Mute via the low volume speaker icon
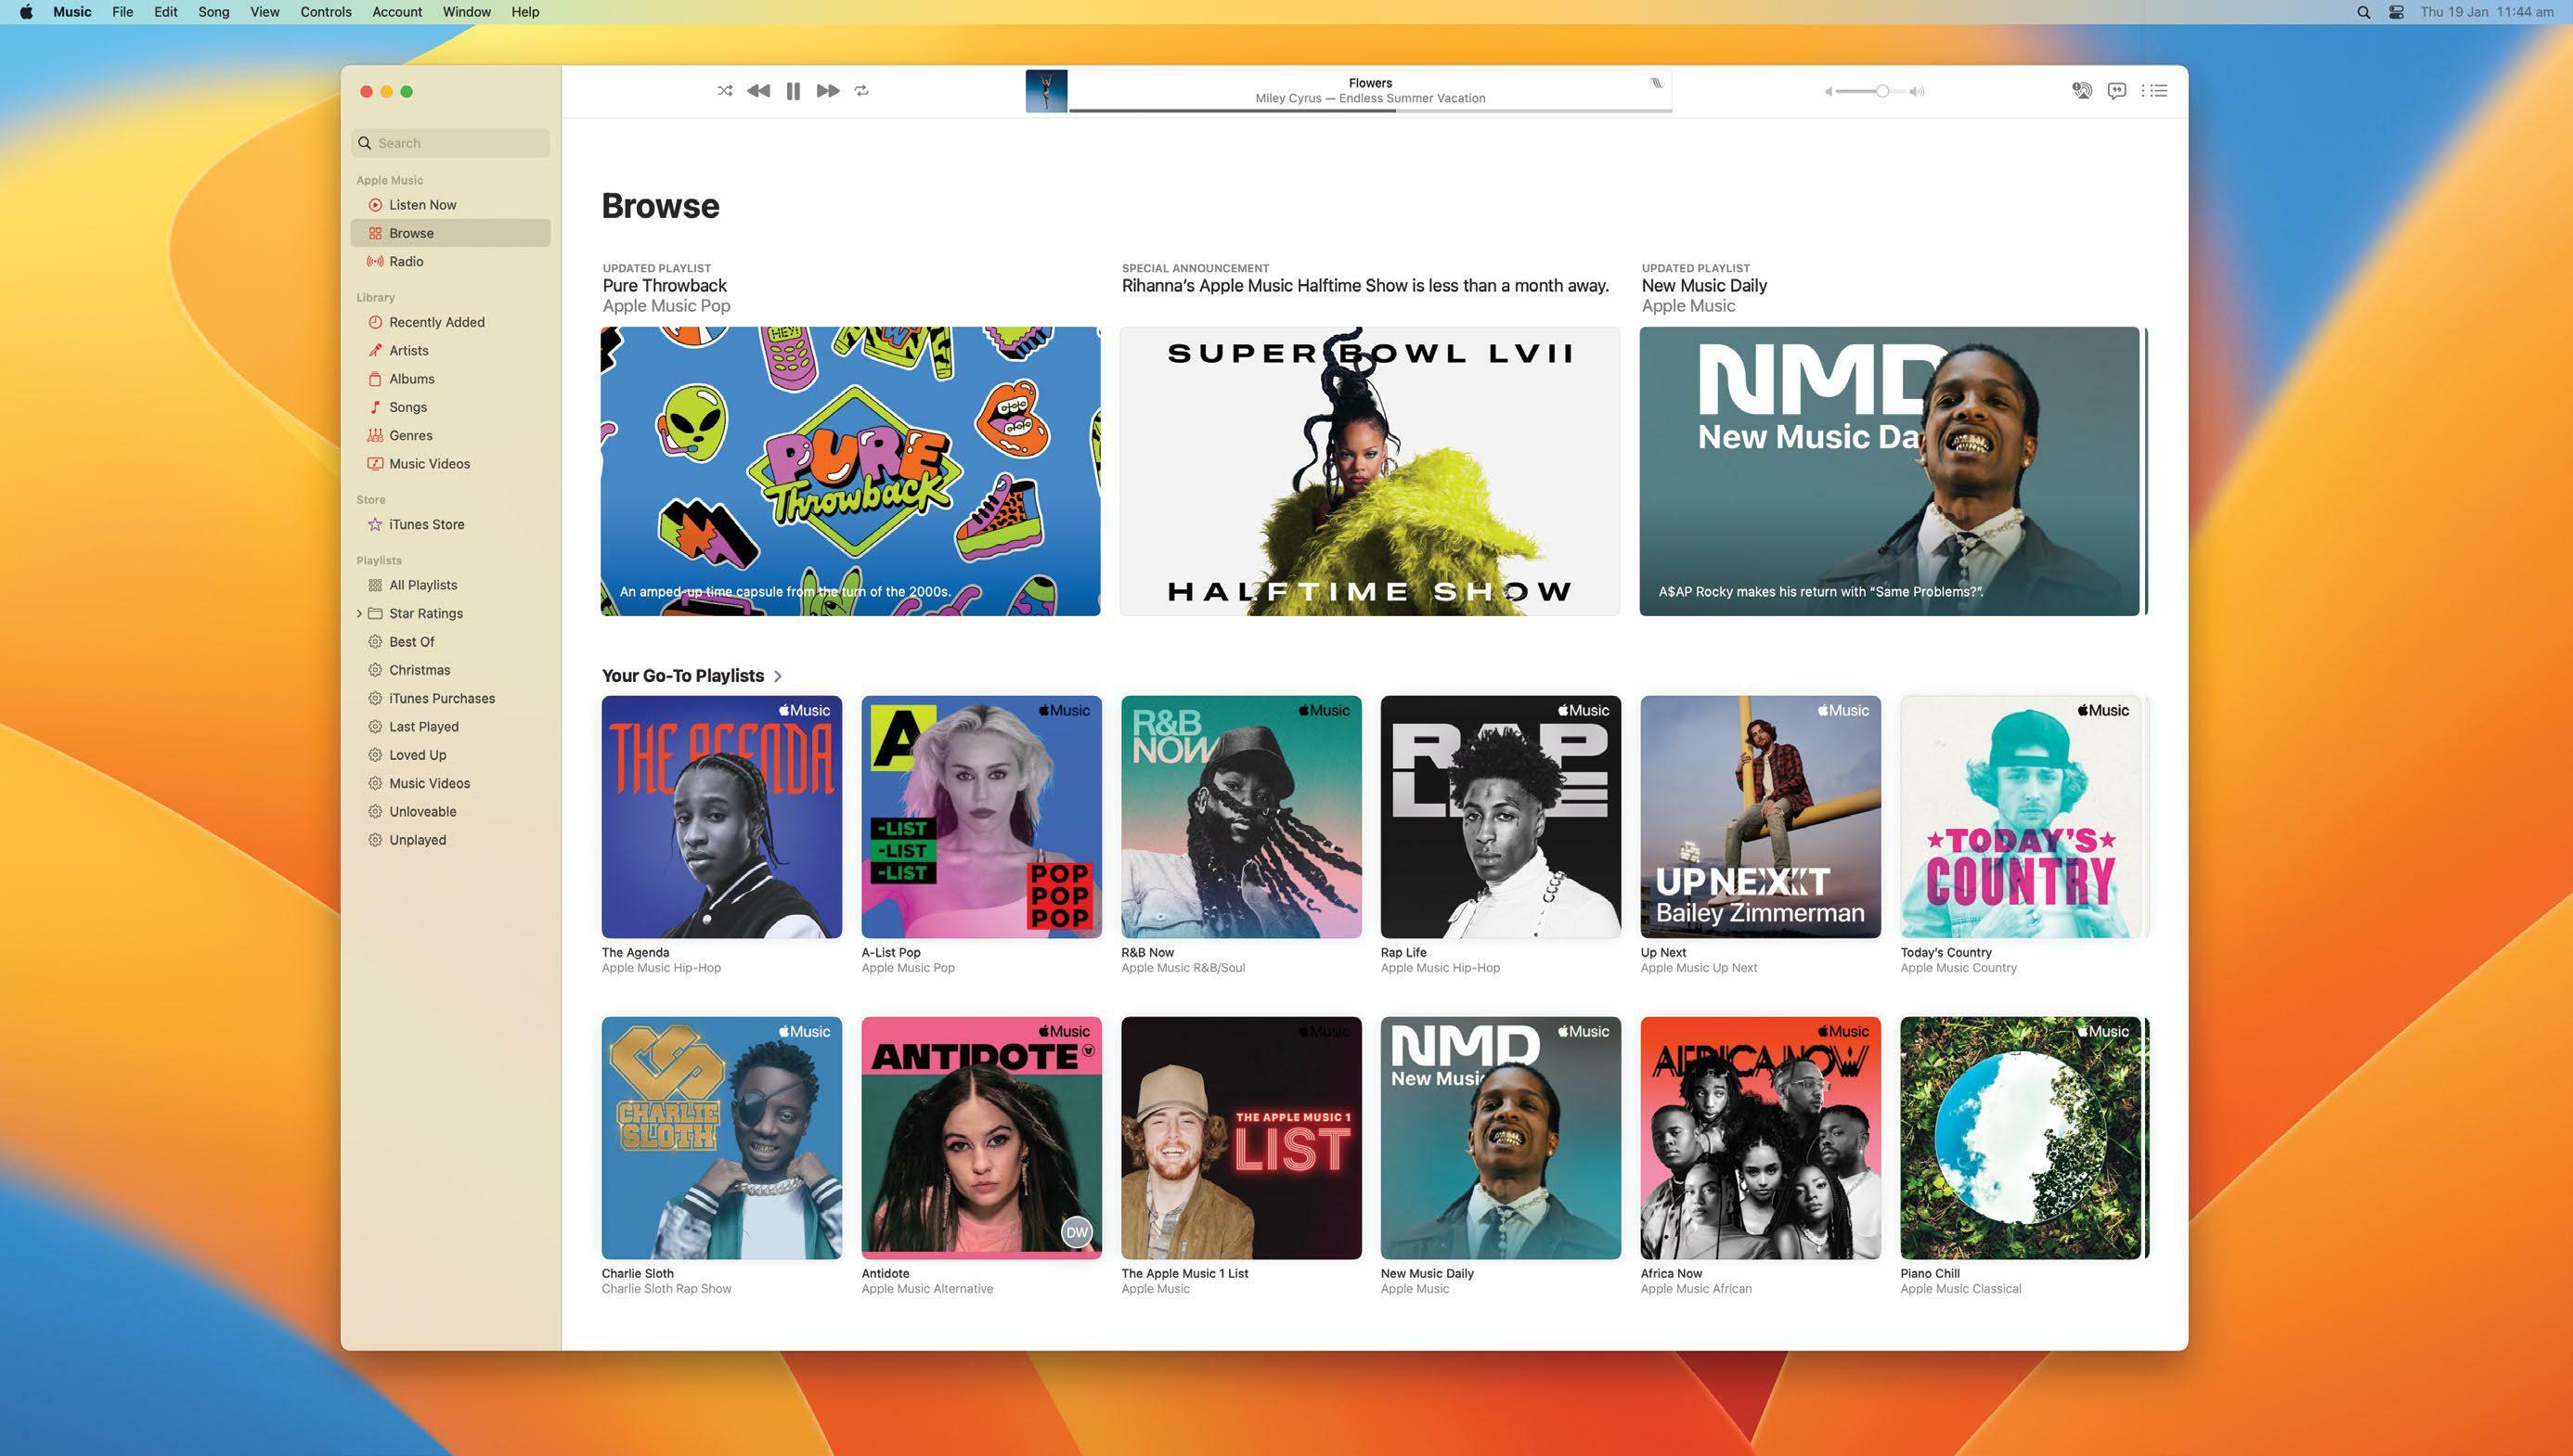This screenshot has width=2573, height=1456. click(1828, 91)
